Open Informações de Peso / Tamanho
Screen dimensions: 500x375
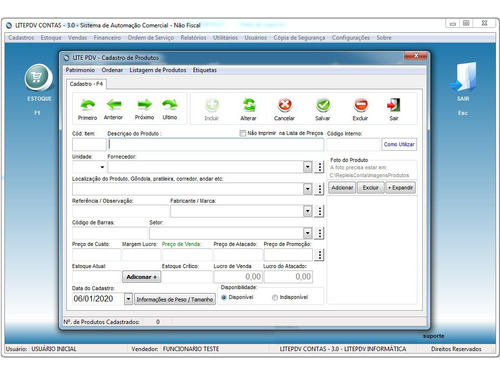click(x=175, y=299)
